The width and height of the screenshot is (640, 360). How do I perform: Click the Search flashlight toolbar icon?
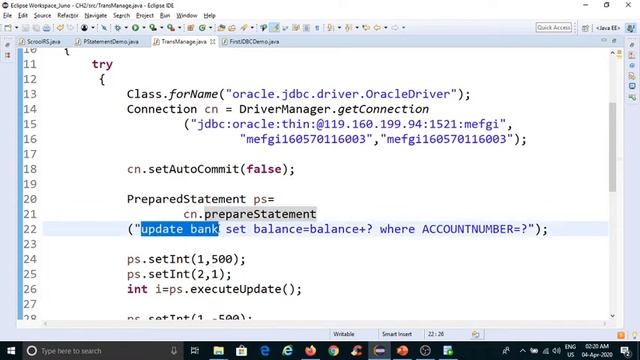click(243, 28)
